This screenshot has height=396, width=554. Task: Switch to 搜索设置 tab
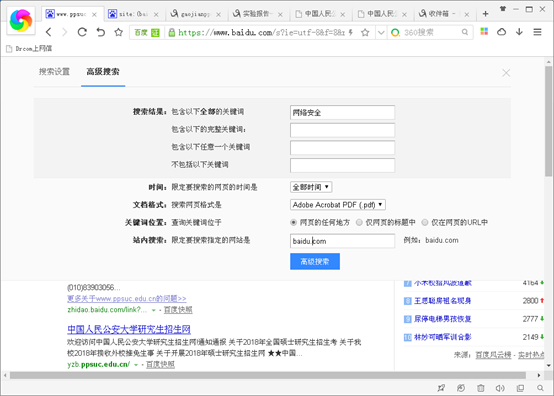54,72
